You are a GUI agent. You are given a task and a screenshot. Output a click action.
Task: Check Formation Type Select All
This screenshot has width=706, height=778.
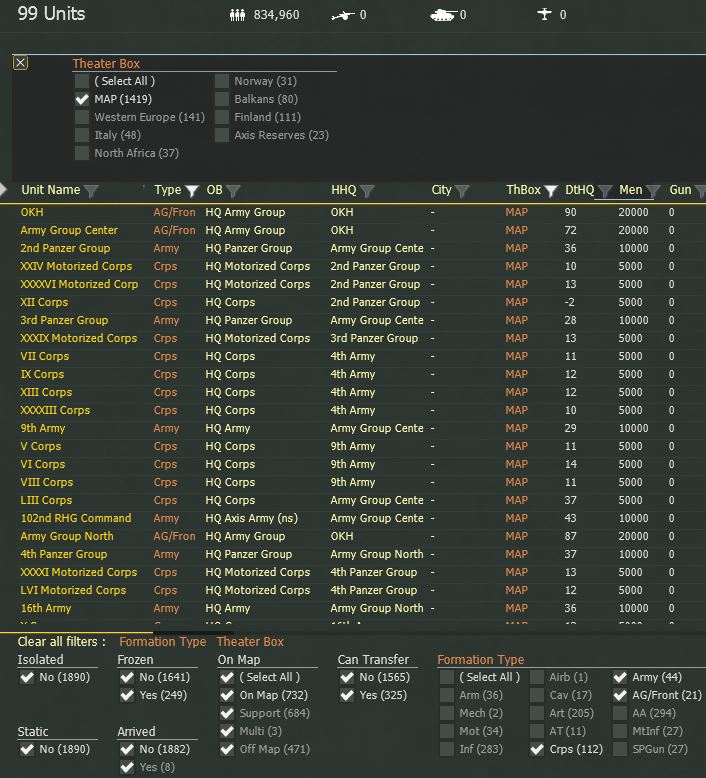coord(447,677)
